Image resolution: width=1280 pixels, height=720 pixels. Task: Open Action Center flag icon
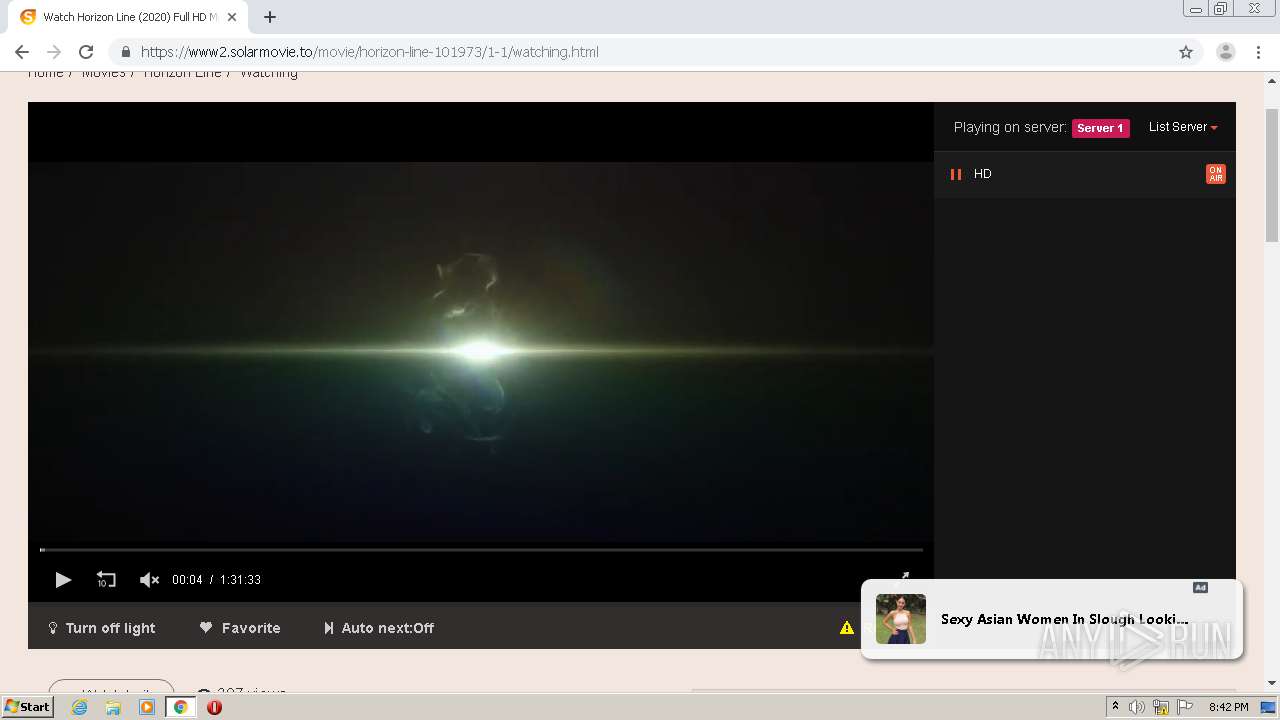1186,707
